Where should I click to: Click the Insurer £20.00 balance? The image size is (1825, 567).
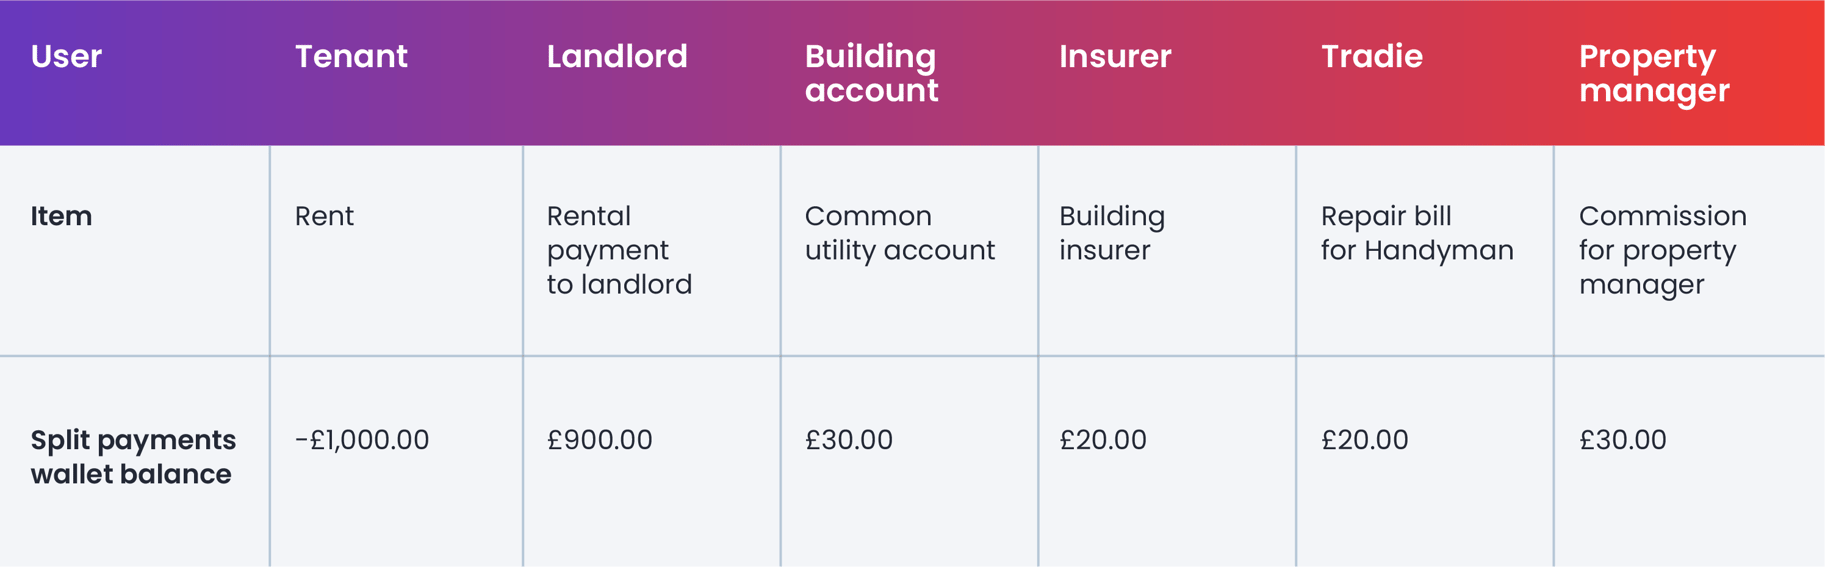[x=1103, y=440]
